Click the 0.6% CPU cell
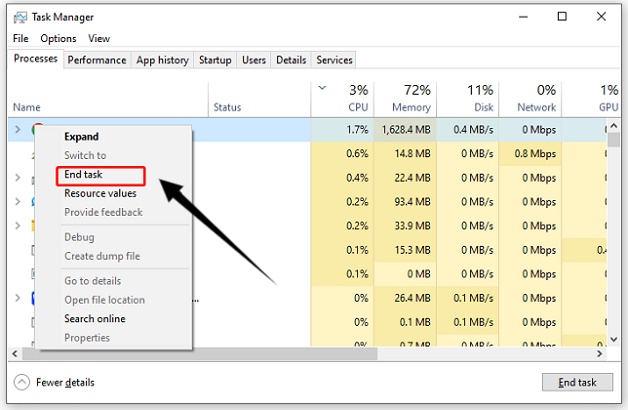The height and width of the screenshot is (410, 628). tap(342, 154)
